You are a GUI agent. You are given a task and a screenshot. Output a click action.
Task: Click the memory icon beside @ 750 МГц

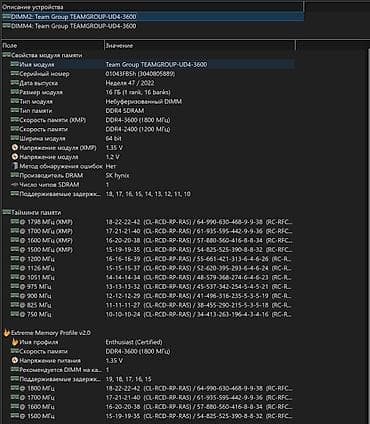tap(14, 314)
